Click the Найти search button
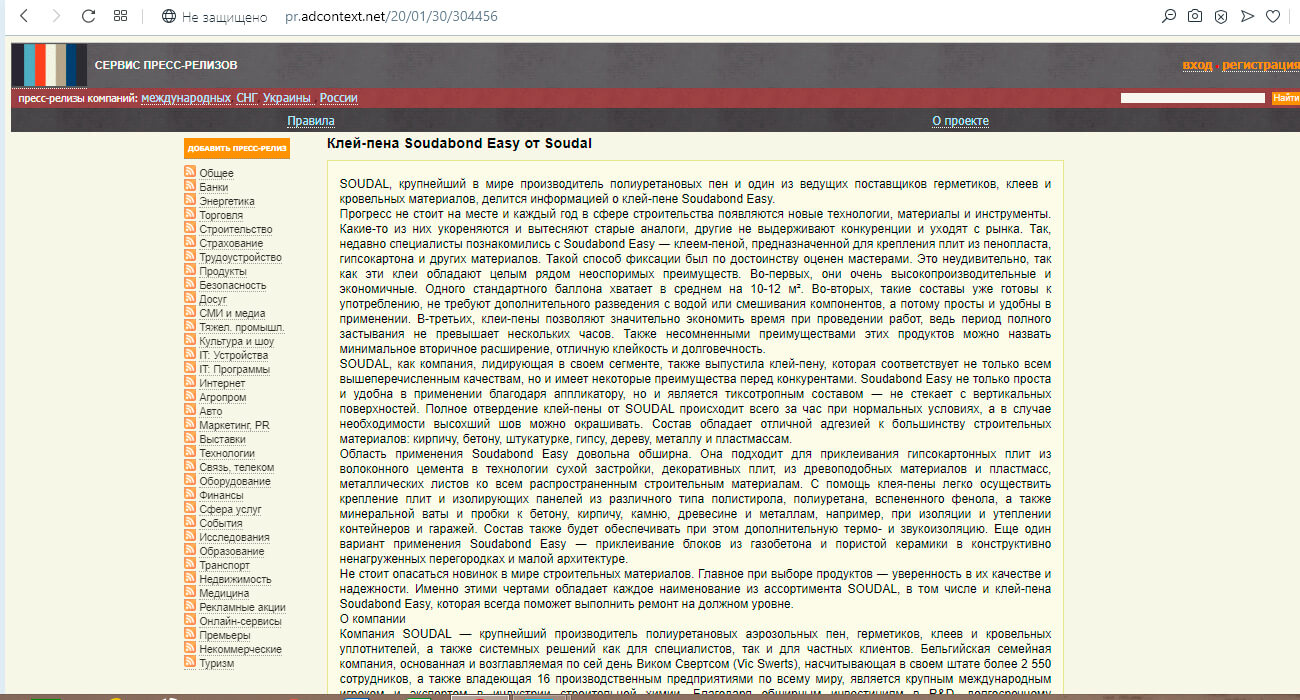The image size is (1300, 700). coord(1285,98)
